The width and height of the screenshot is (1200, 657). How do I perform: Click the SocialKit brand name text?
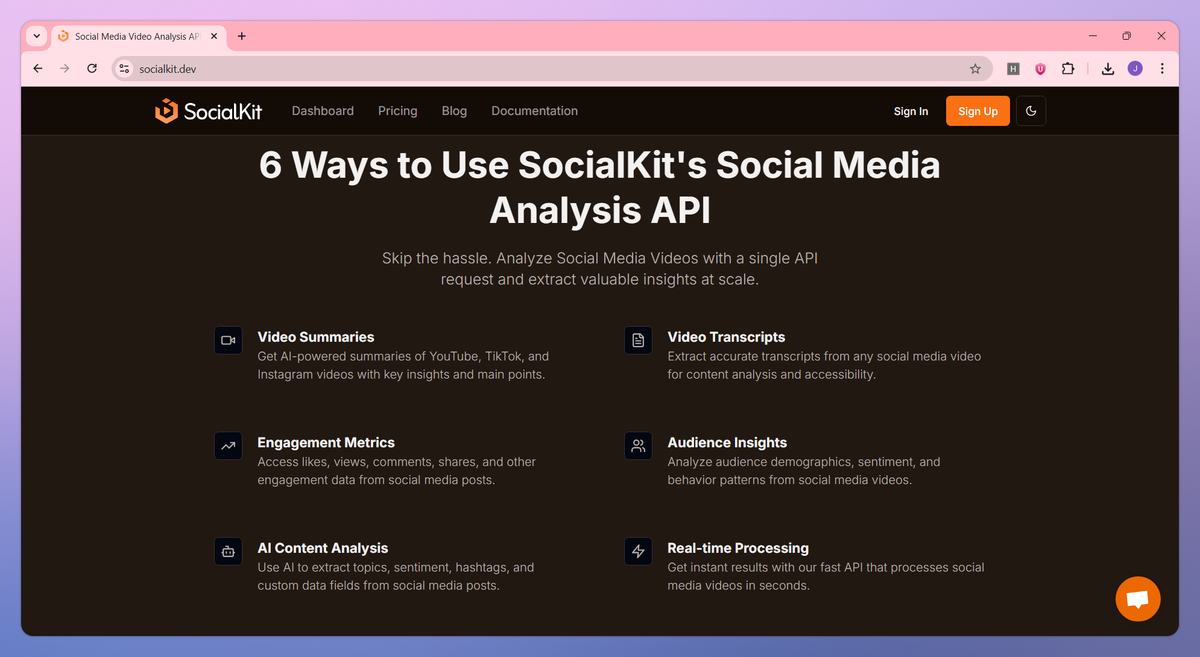pyautogui.click(x=223, y=111)
